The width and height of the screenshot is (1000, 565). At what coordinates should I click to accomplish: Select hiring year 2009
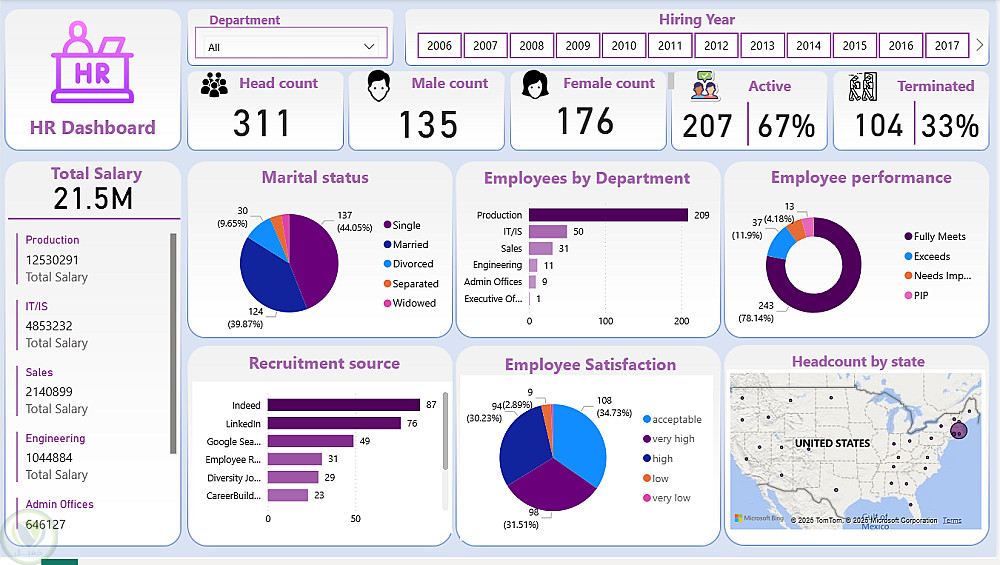tap(578, 45)
